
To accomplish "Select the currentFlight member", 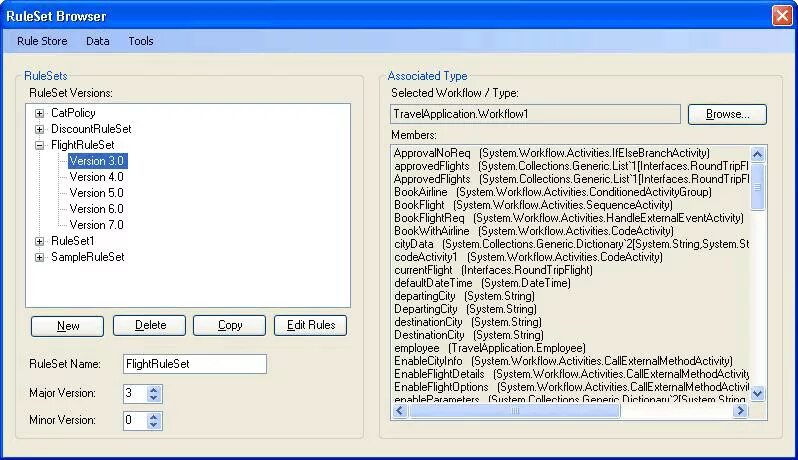I will coord(494,270).
